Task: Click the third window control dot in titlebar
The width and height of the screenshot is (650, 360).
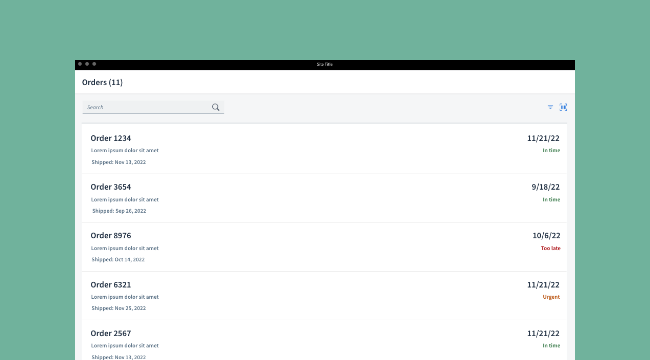Action: [94, 64]
